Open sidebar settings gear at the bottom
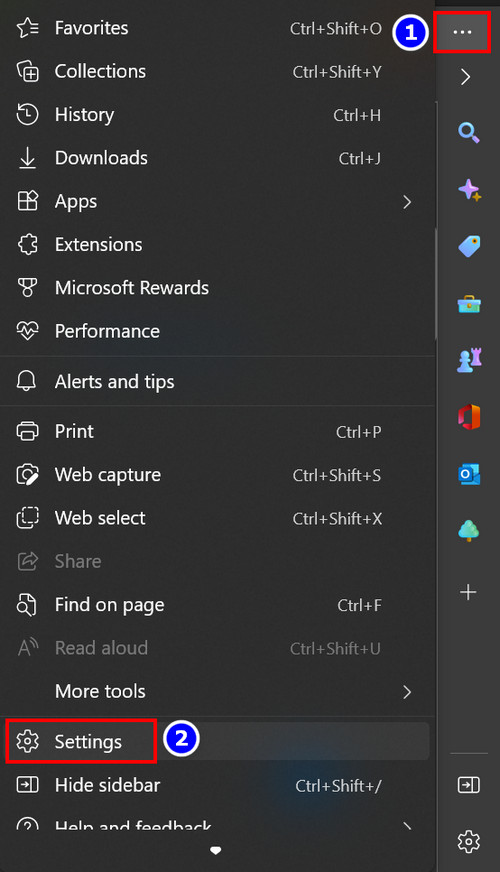This screenshot has width=500, height=872. pyautogui.click(x=468, y=842)
